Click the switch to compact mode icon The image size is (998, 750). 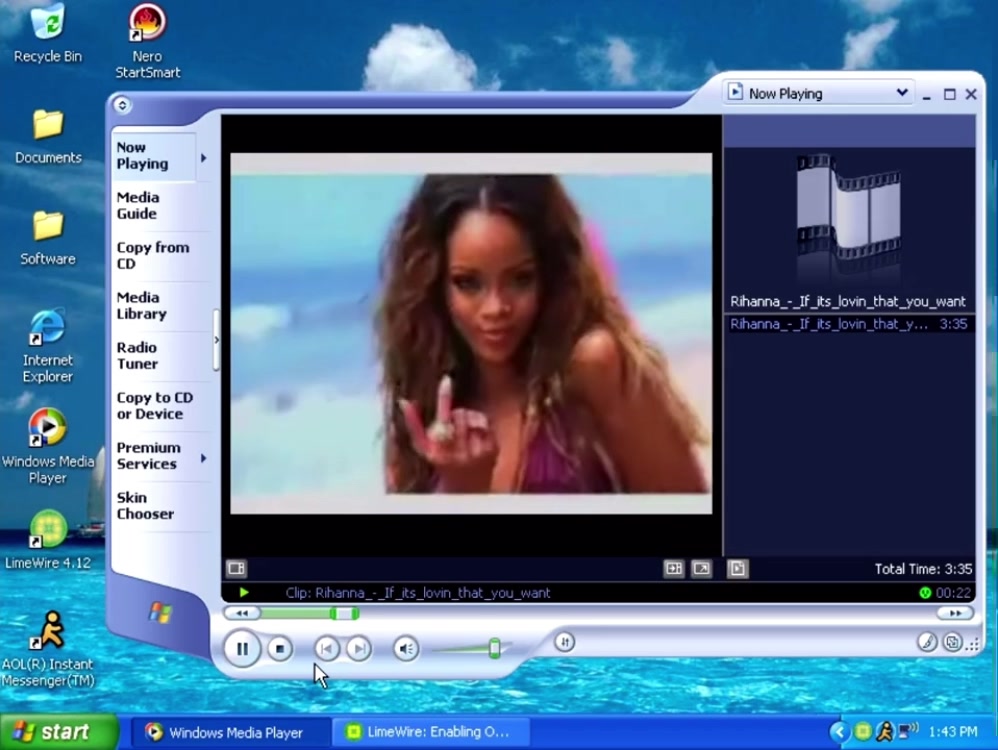pyautogui.click(x=952, y=642)
